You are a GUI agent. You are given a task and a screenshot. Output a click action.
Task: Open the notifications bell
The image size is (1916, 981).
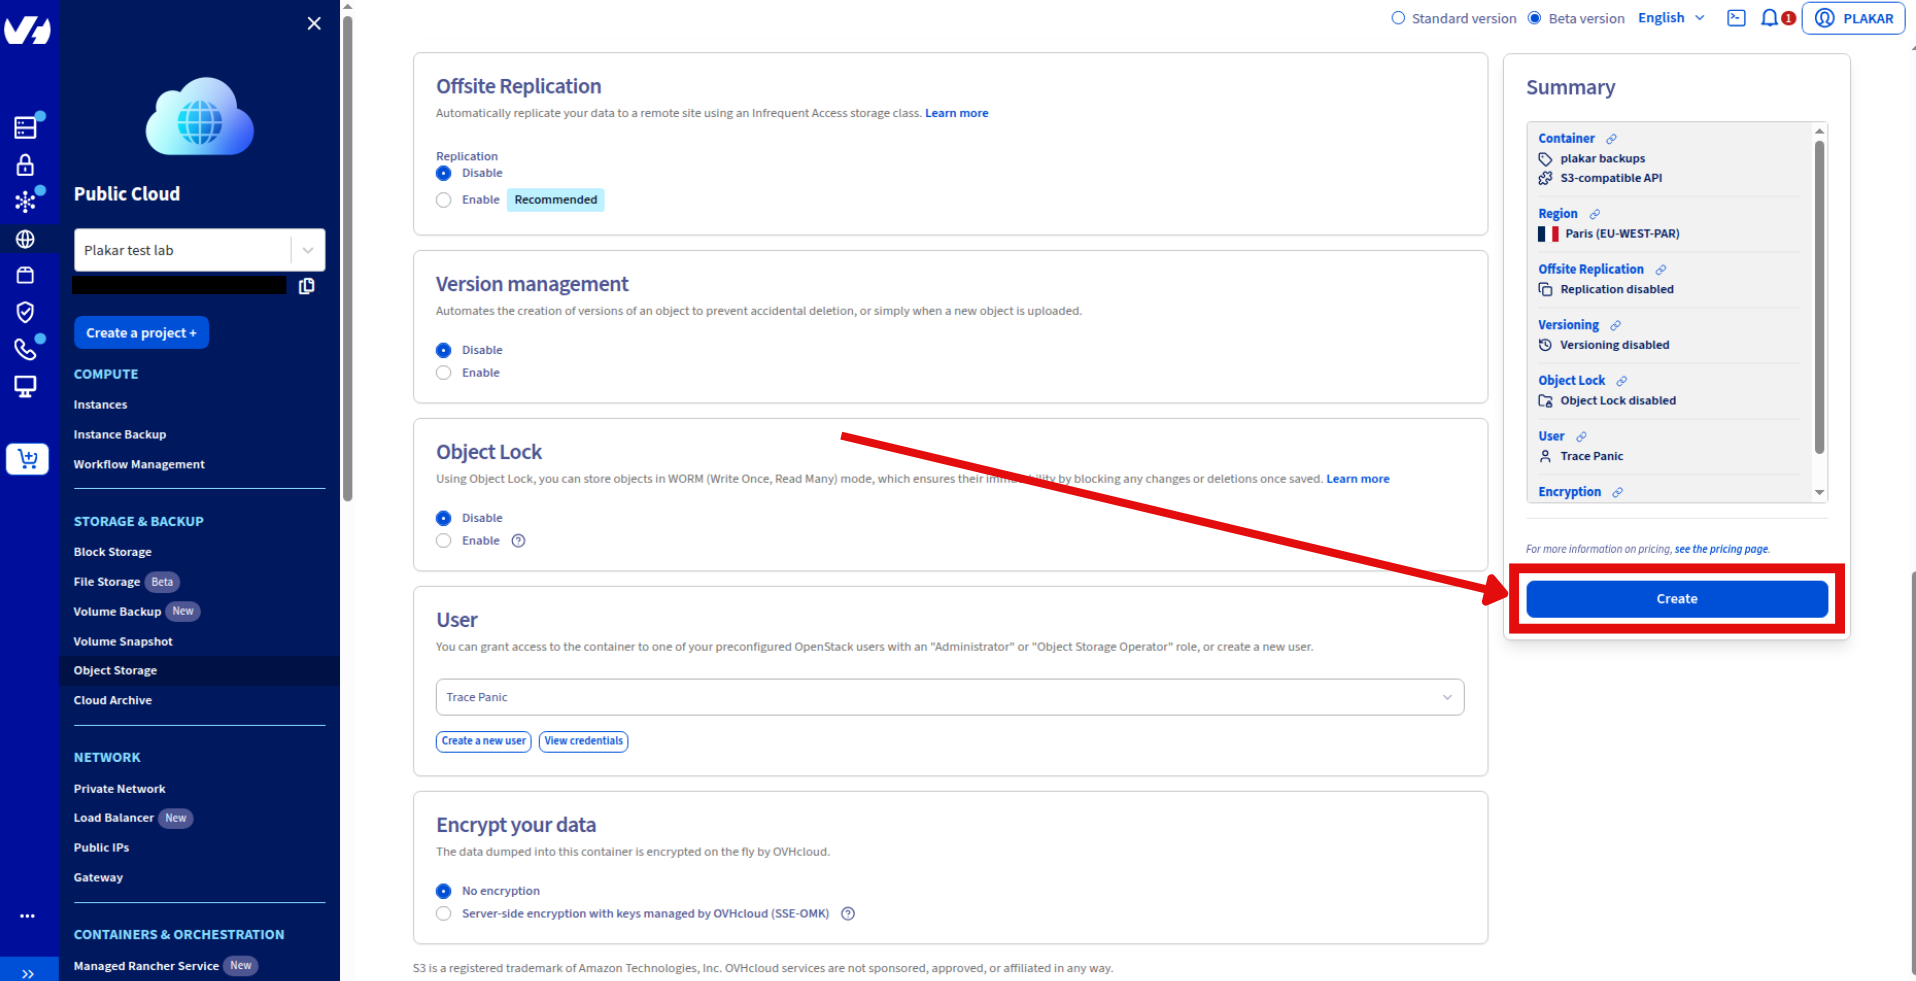(x=1768, y=17)
